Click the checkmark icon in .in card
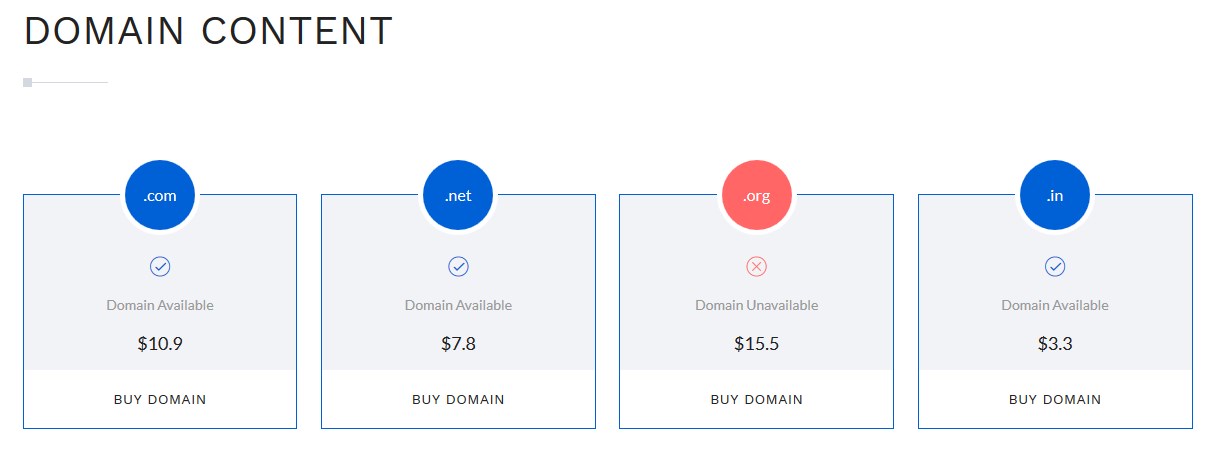1213x463 pixels. (1055, 267)
